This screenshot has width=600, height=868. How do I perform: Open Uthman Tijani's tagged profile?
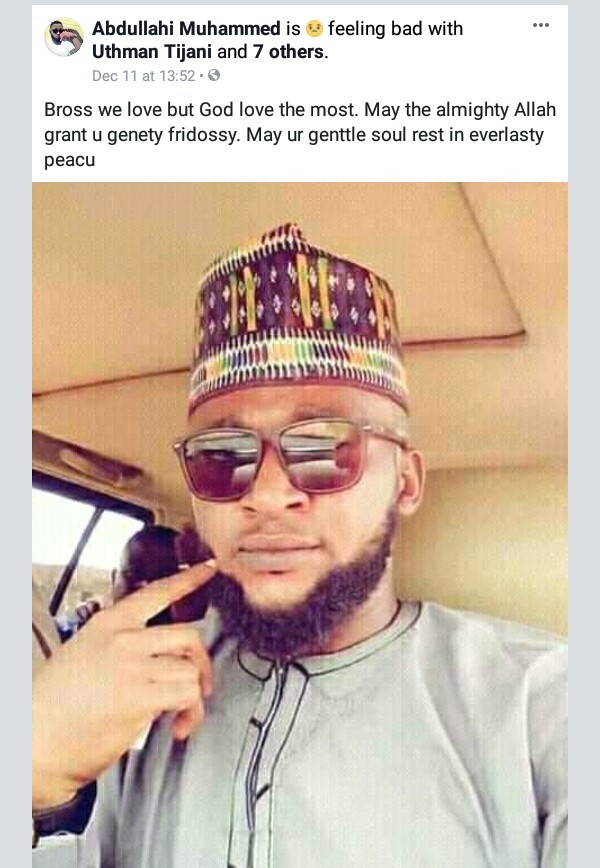point(152,51)
